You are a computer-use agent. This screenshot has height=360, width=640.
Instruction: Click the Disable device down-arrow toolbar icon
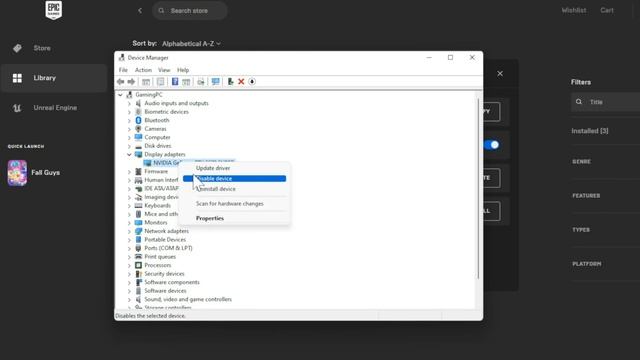[x=252, y=82]
